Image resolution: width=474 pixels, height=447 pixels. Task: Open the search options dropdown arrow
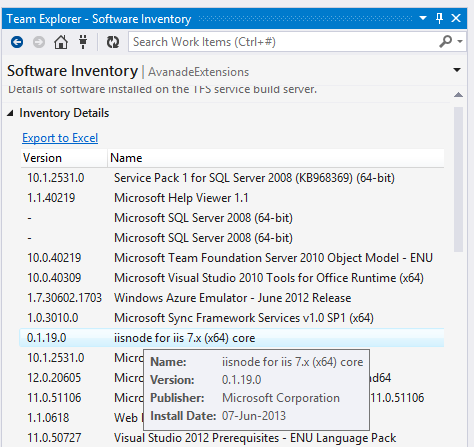click(x=460, y=42)
